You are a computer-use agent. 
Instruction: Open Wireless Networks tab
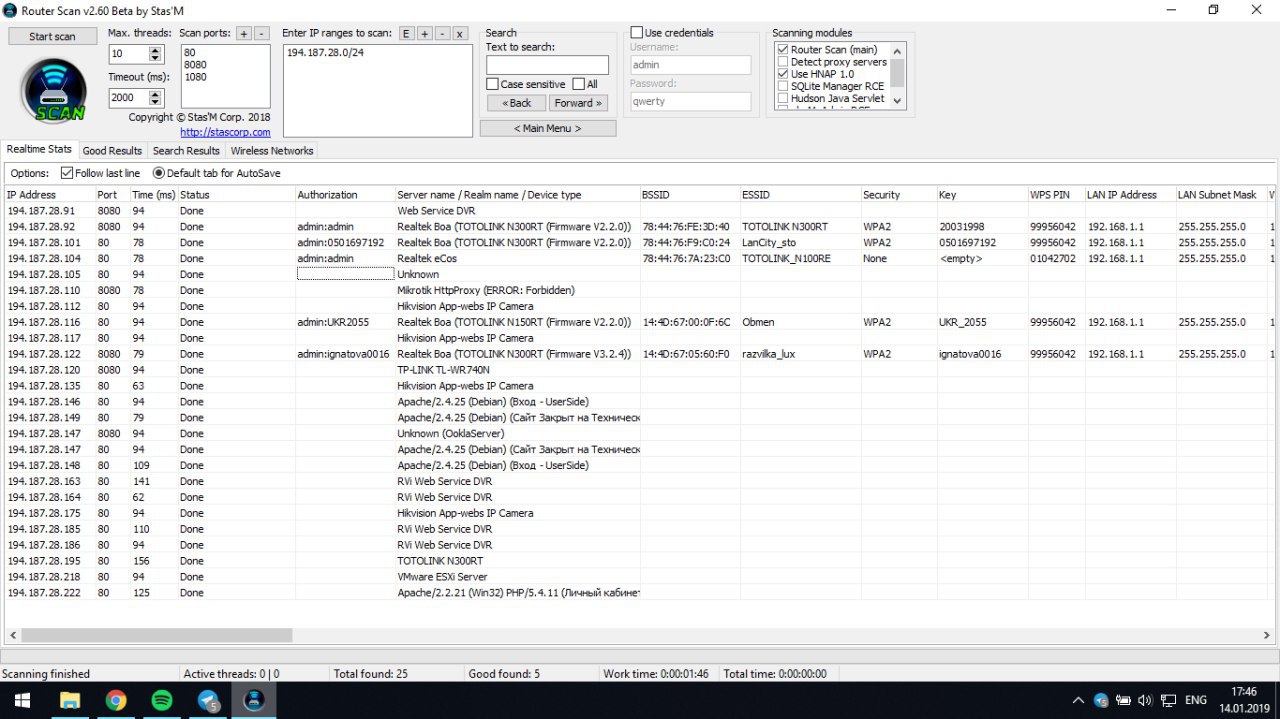coord(272,151)
